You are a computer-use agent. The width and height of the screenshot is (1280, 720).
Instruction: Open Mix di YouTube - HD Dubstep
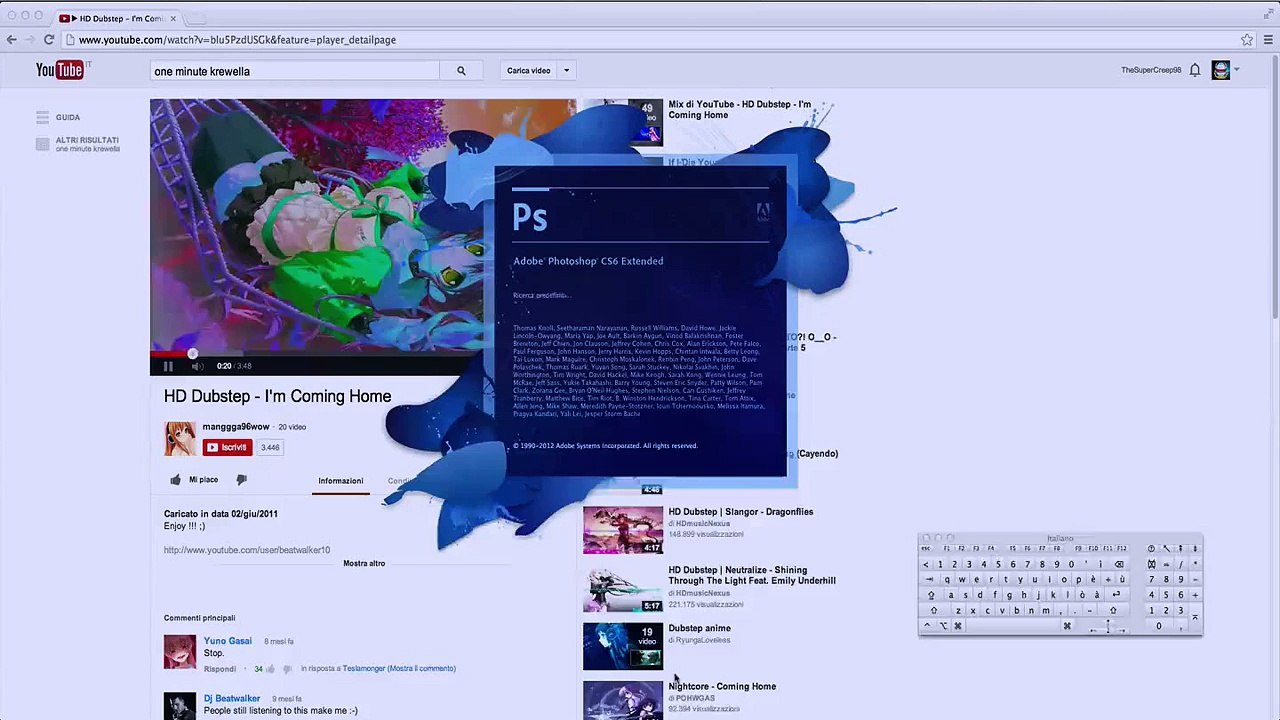pyautogui.click(x=739, y=109)
